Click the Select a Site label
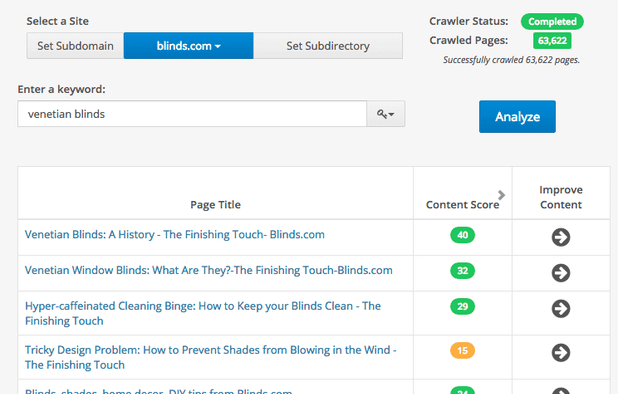This screenshot has width=618, height=394. point(58,21)
